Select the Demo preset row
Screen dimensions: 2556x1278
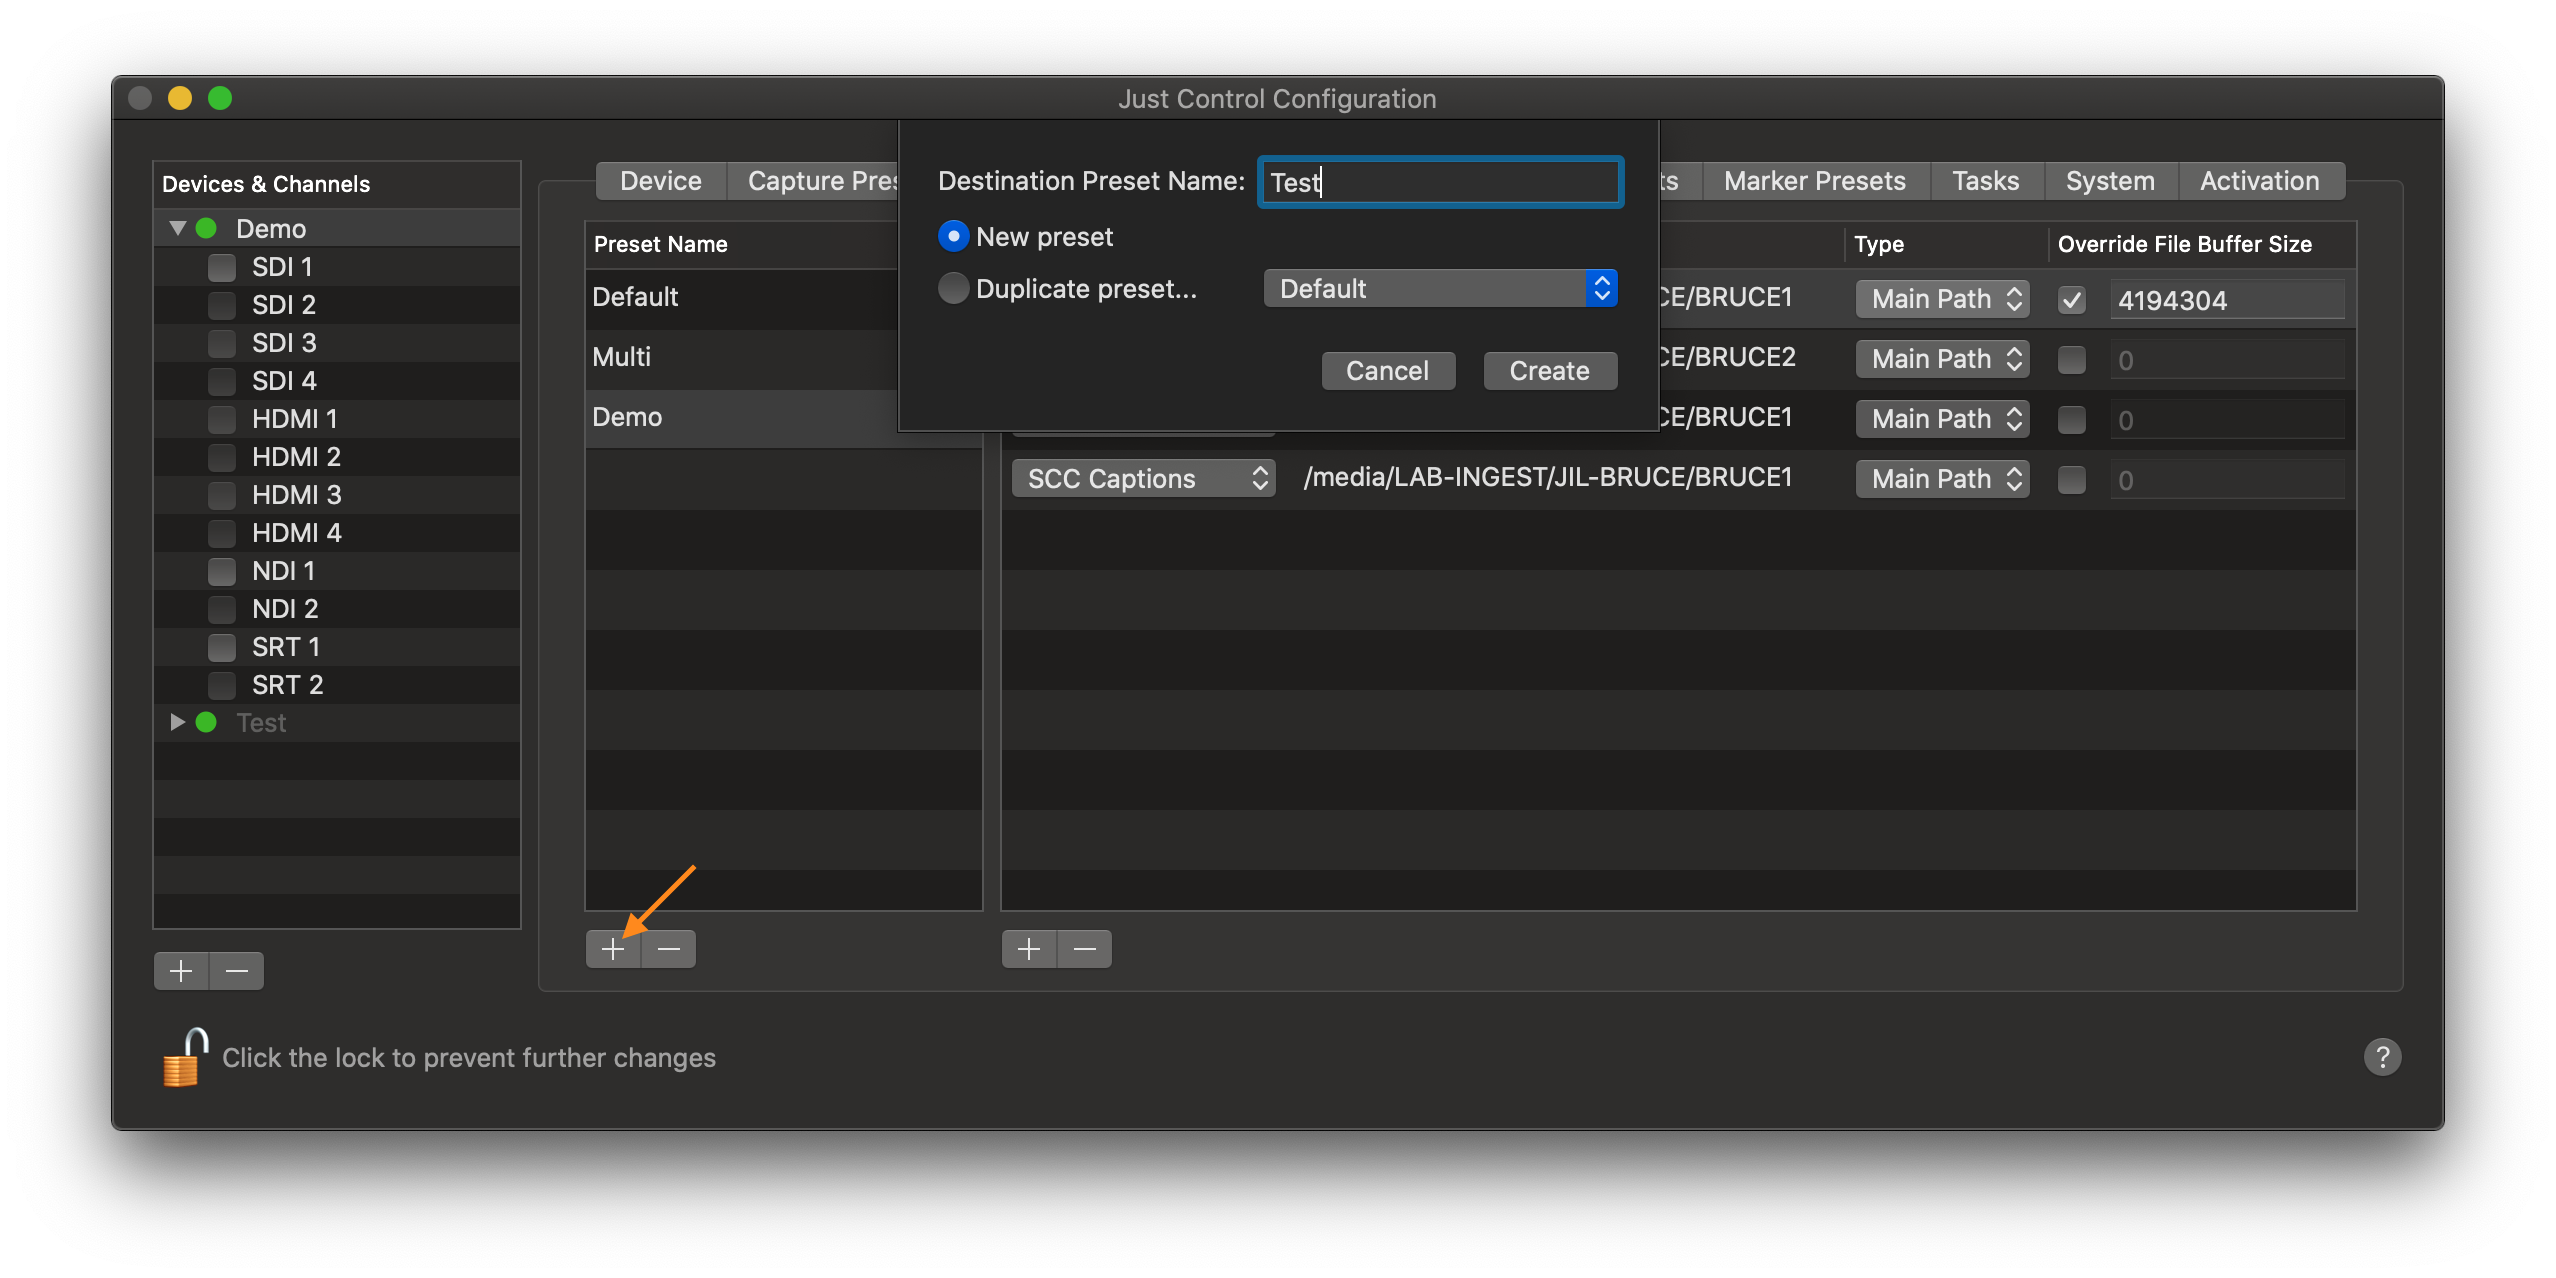click(742, 417)
